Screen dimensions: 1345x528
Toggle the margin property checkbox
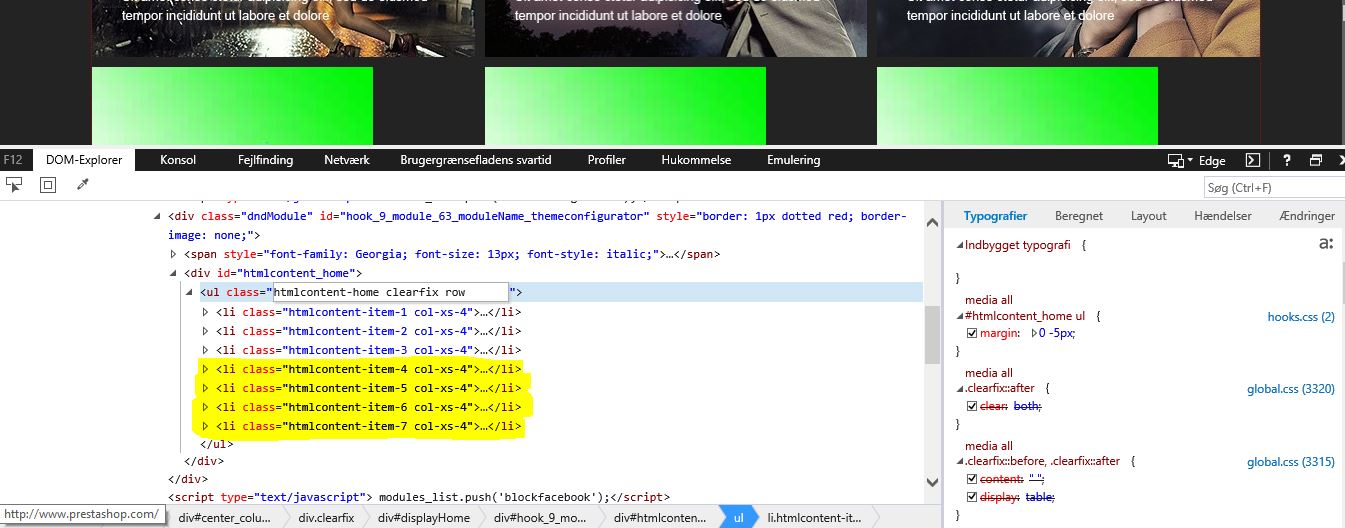click(x=972, y=333)
